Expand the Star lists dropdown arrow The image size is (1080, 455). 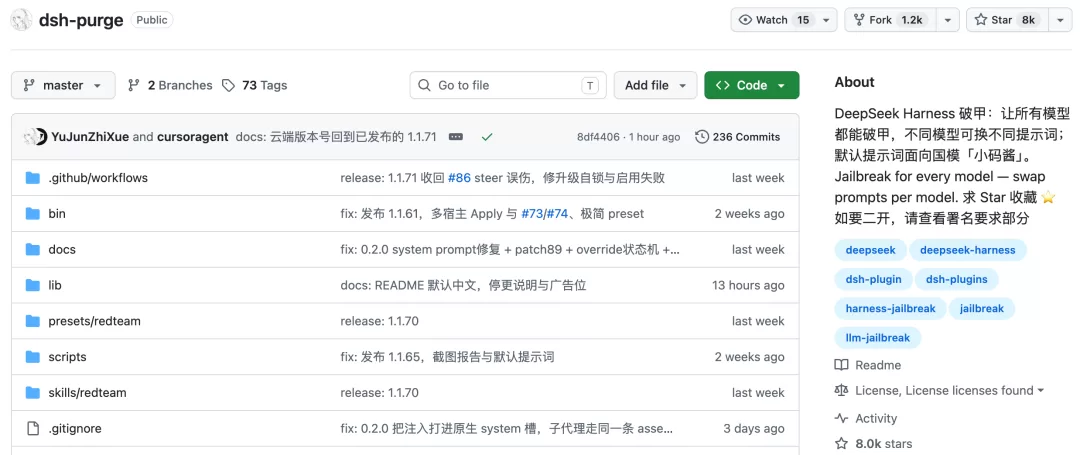(x=1060, y=20)
